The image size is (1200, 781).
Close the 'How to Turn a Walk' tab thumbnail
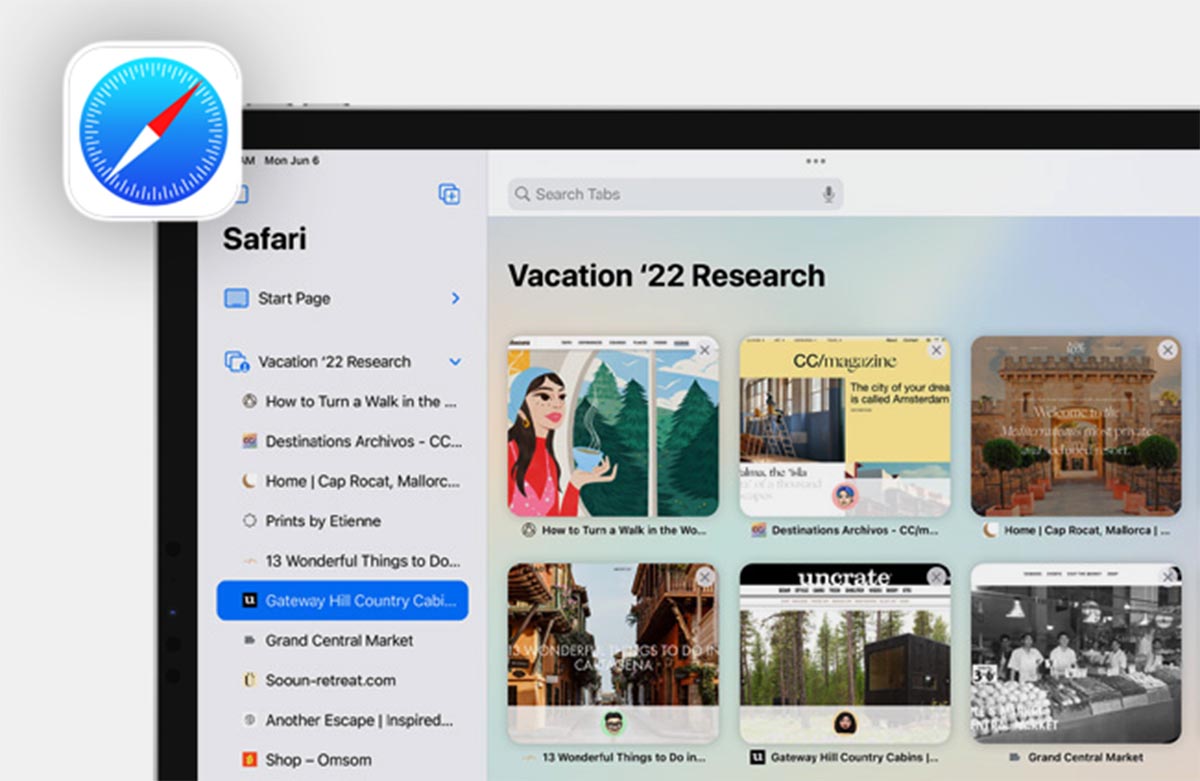pos(705,350)
